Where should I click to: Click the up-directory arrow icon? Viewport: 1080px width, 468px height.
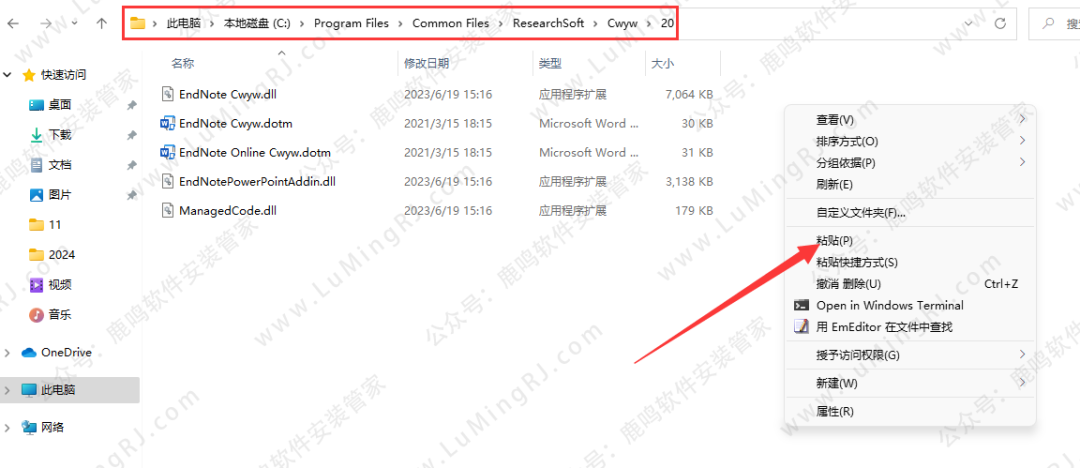(x=101, y=22)
